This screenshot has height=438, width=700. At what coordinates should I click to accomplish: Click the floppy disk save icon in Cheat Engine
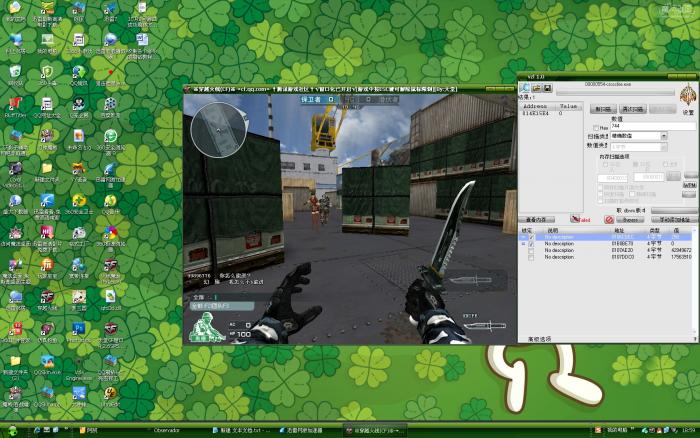pyautogui.click(x=547, y=88)
